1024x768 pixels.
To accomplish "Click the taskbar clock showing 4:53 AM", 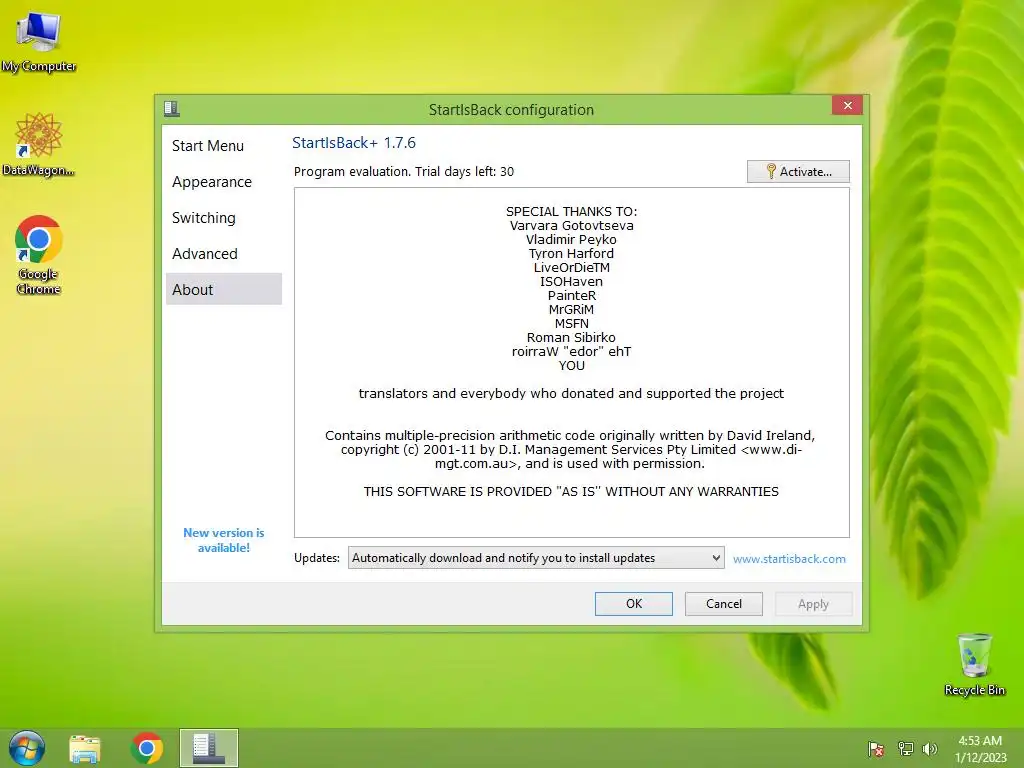I will tap(980, 748).
